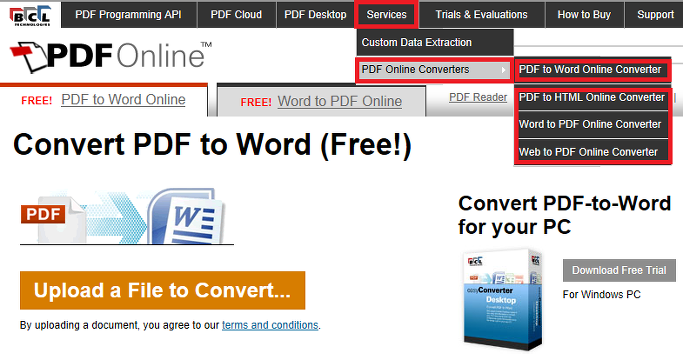Click the Convert PDF-to-Word for your PC heading
The width and height of the screenshot is (683, 360).
[x=565, y=215]
